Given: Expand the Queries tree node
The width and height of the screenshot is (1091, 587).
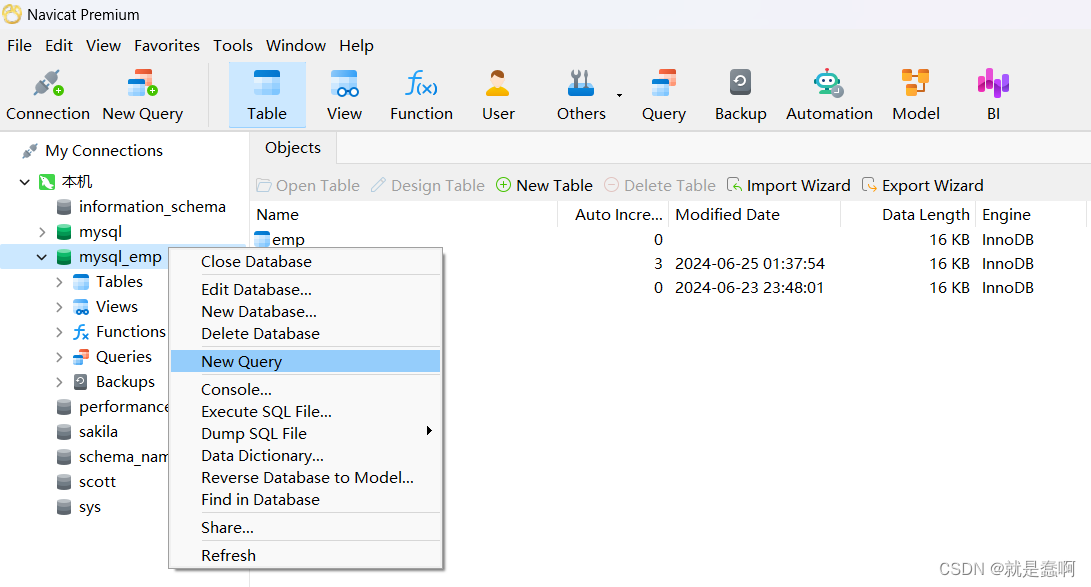Looking at the screenshot, I should pyautogui.click(x=59, y=357).
